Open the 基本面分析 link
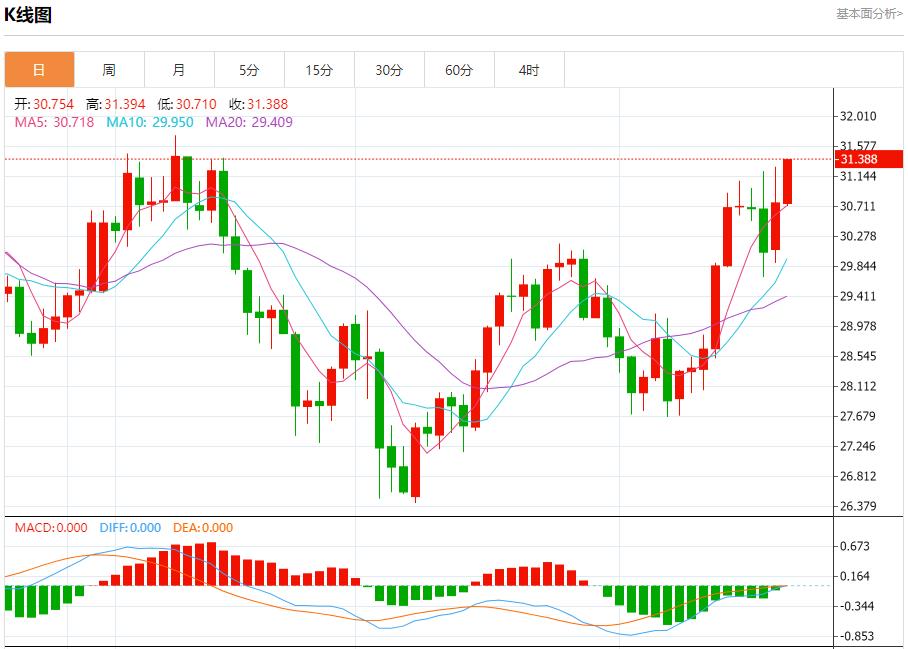This screenshot has width=908, height=649. (868, 14)
